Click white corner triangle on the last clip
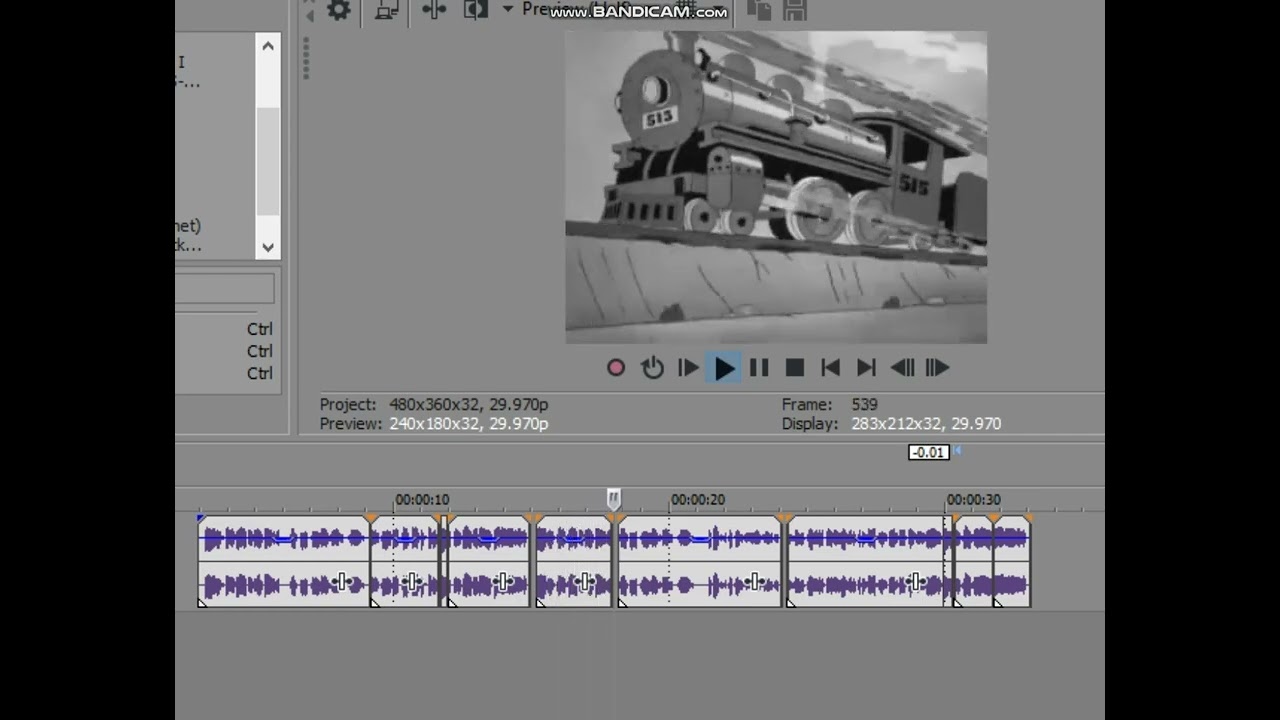Screen dimensions: 1280x720 pyautogui.click(x=998, y=602)
